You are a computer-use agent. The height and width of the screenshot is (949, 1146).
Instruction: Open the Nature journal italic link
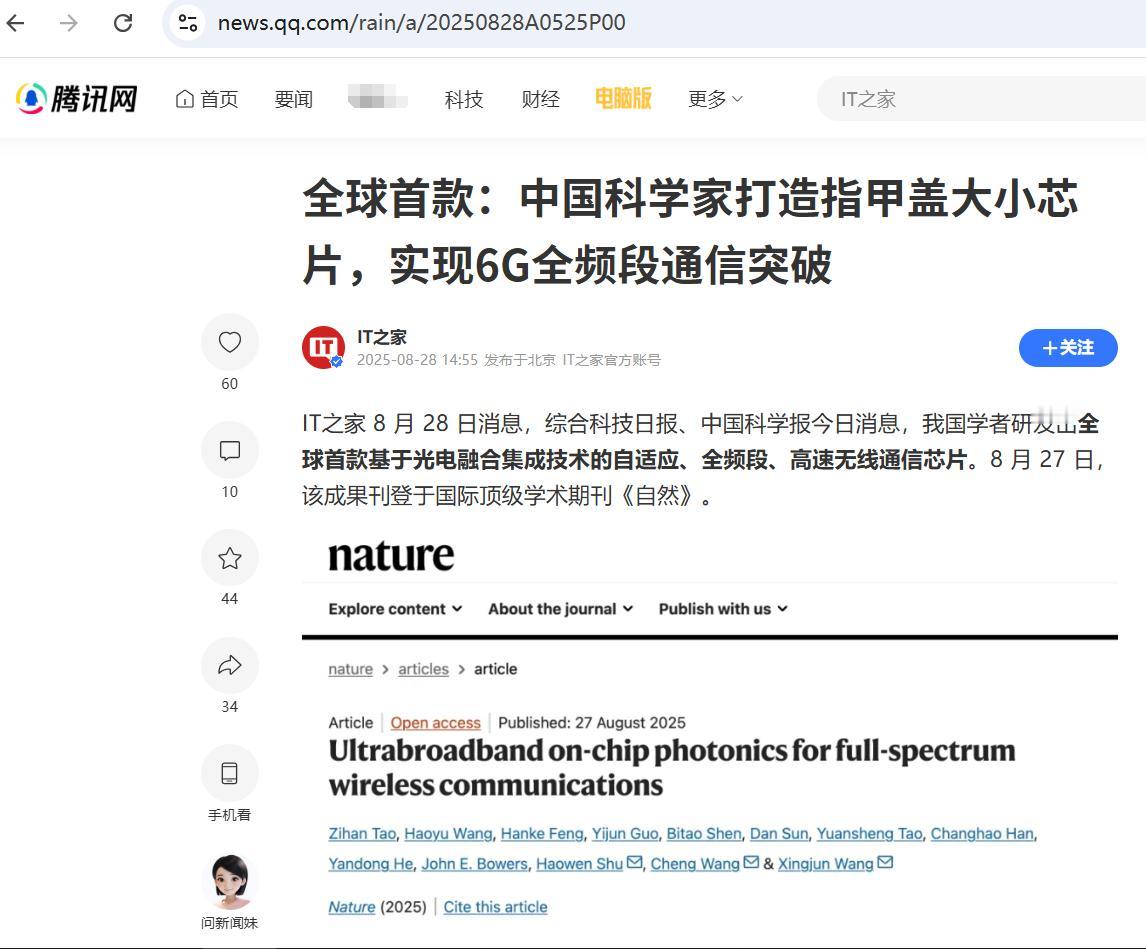[352, 907]
